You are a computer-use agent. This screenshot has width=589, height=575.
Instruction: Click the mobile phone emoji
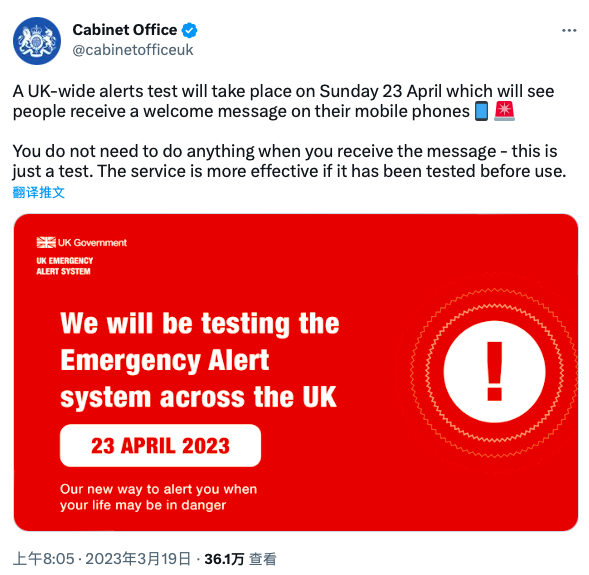click(x=482, y=111)
